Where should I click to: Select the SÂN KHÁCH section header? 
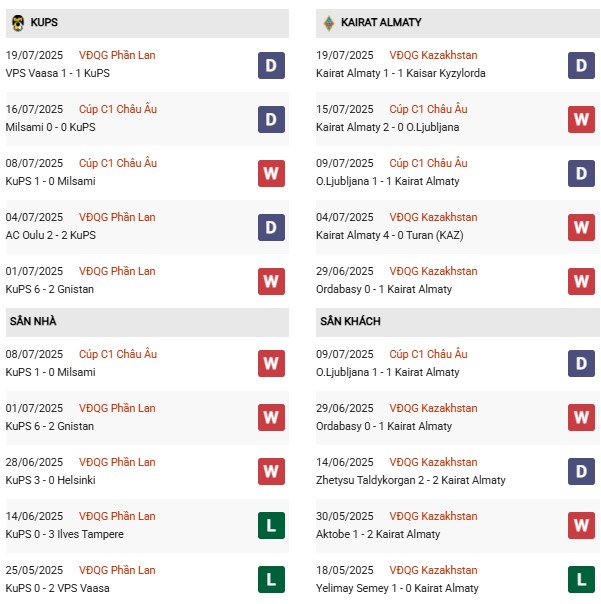350,321
